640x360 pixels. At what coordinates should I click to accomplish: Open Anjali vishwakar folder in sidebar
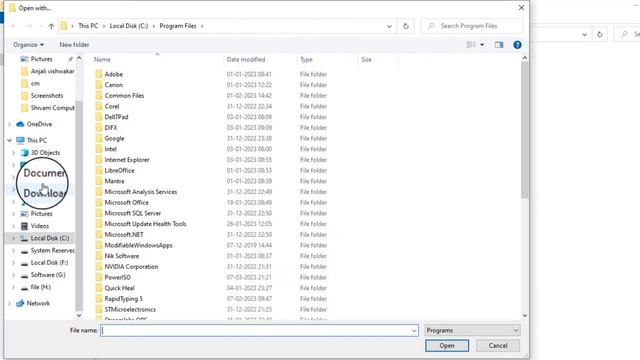(x=52, y=71)
